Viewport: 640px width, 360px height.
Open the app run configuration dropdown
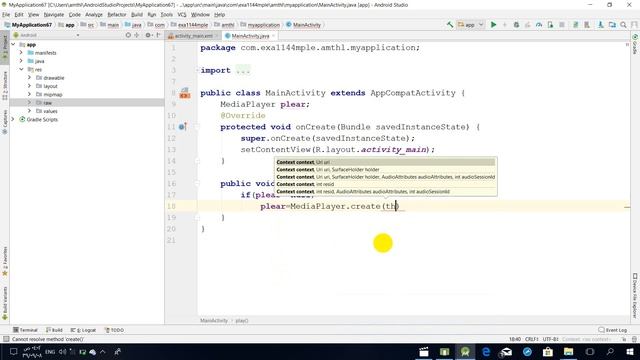pos(471,25)
